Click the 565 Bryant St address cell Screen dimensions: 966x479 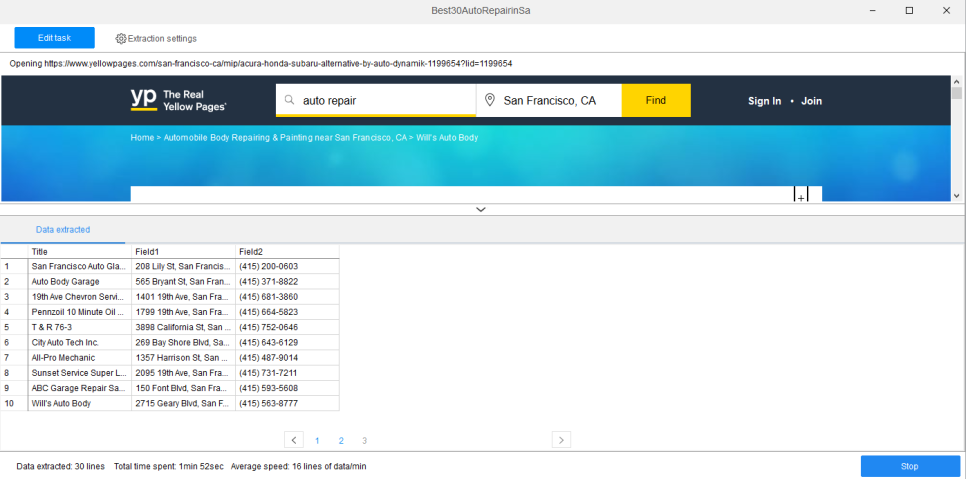(183, 281)
